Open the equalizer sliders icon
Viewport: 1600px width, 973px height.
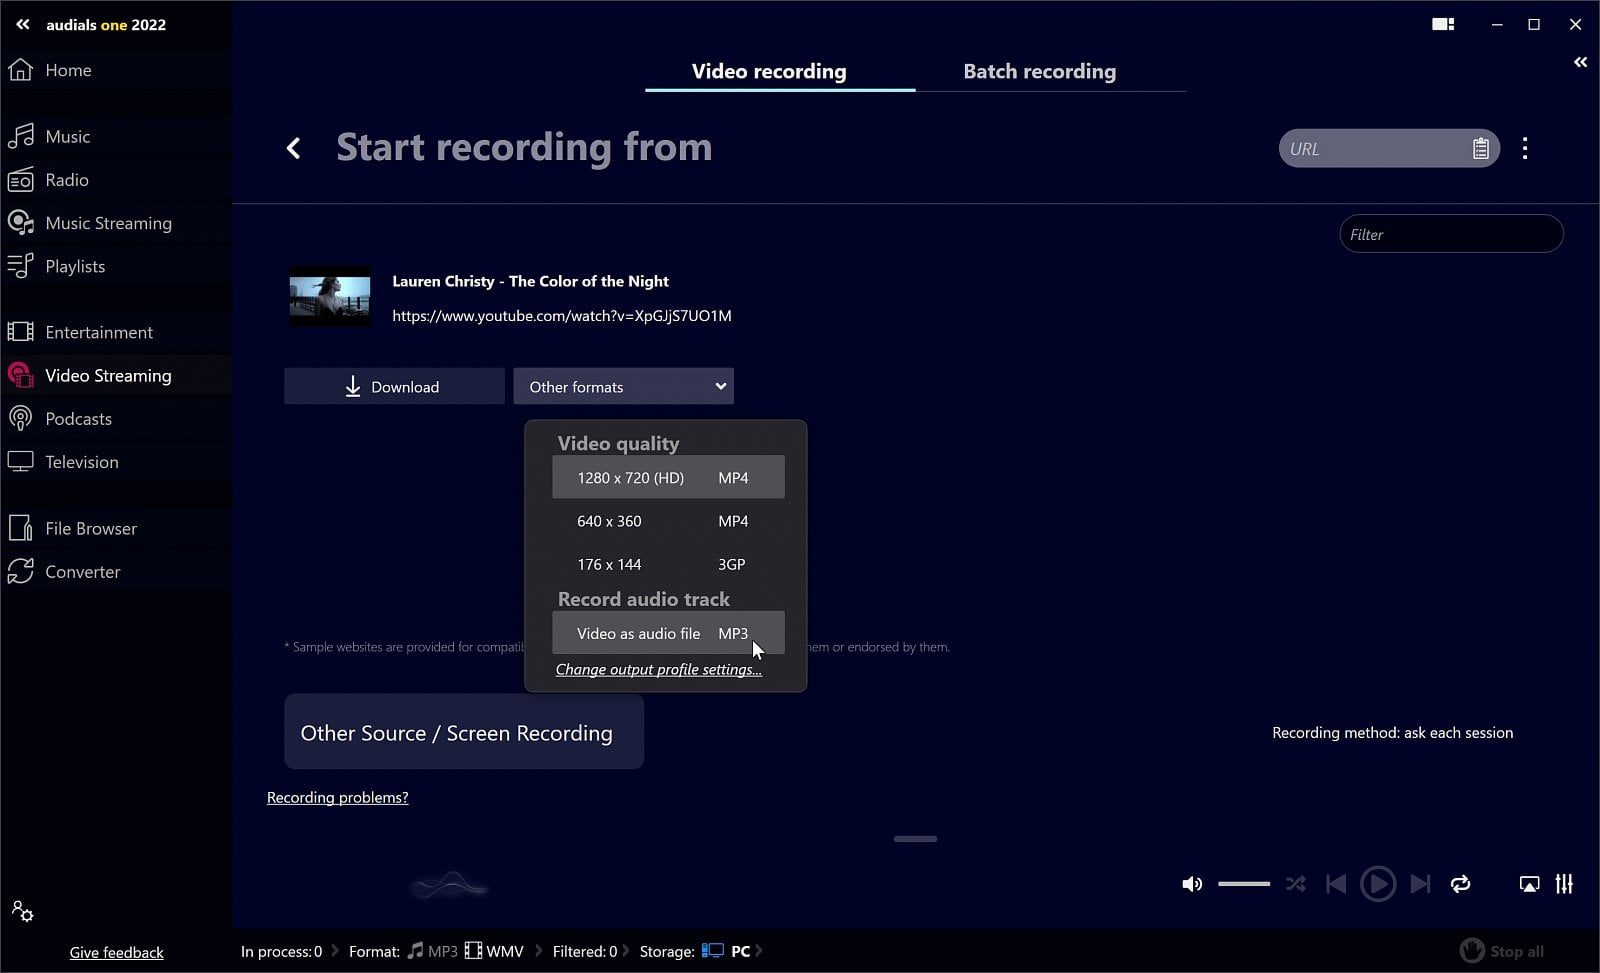[x=1565, y=884]
